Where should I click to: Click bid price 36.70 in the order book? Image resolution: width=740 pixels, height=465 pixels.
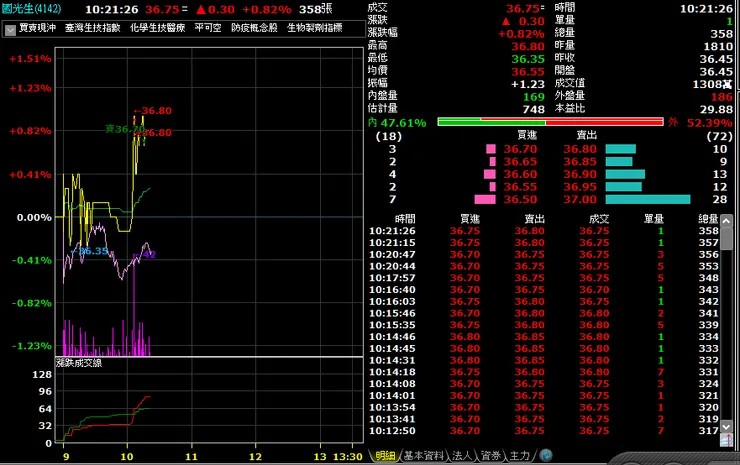[520, 149]
